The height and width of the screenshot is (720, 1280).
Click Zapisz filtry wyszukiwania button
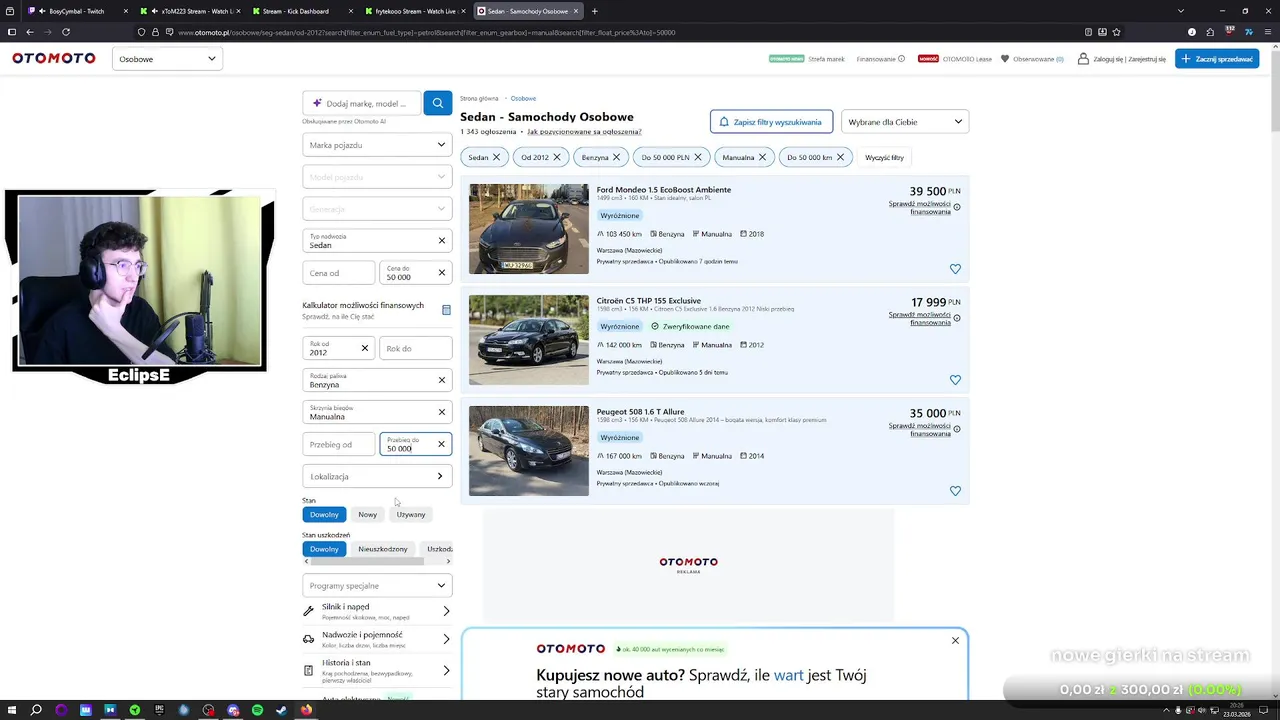[x=771, y=122]
